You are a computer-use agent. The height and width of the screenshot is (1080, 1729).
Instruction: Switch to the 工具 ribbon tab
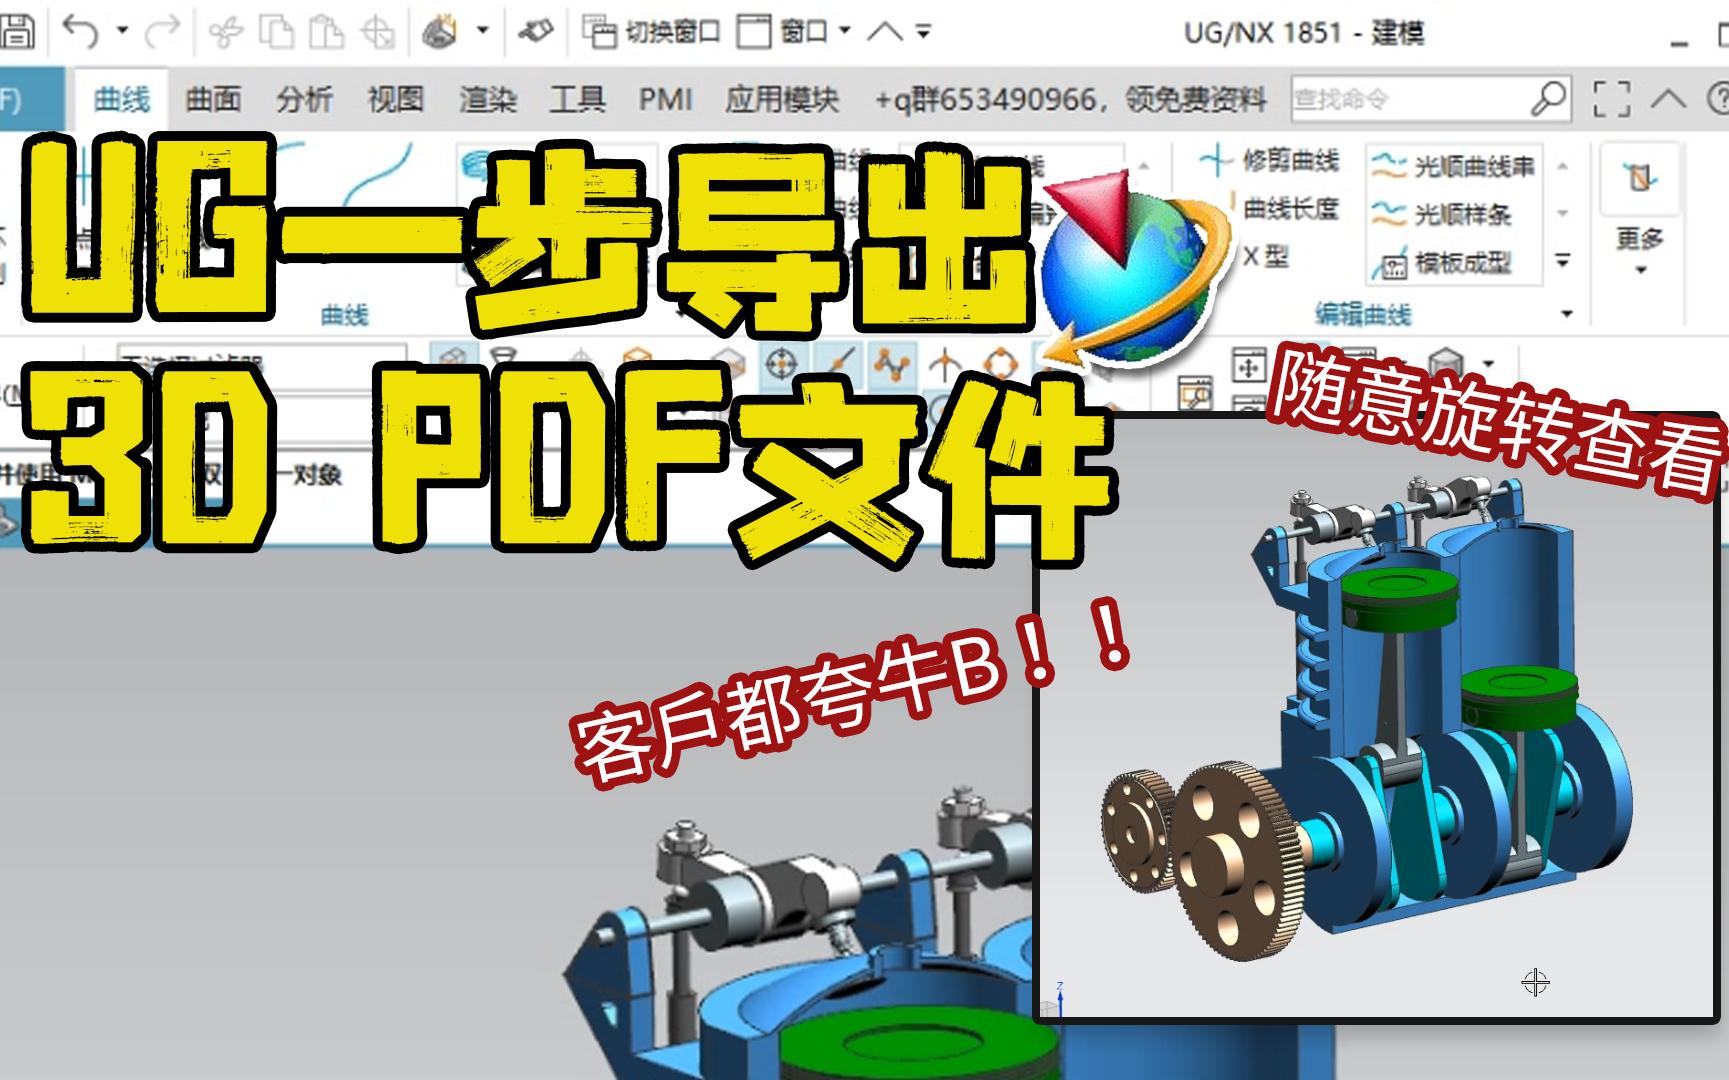(577, 99)
